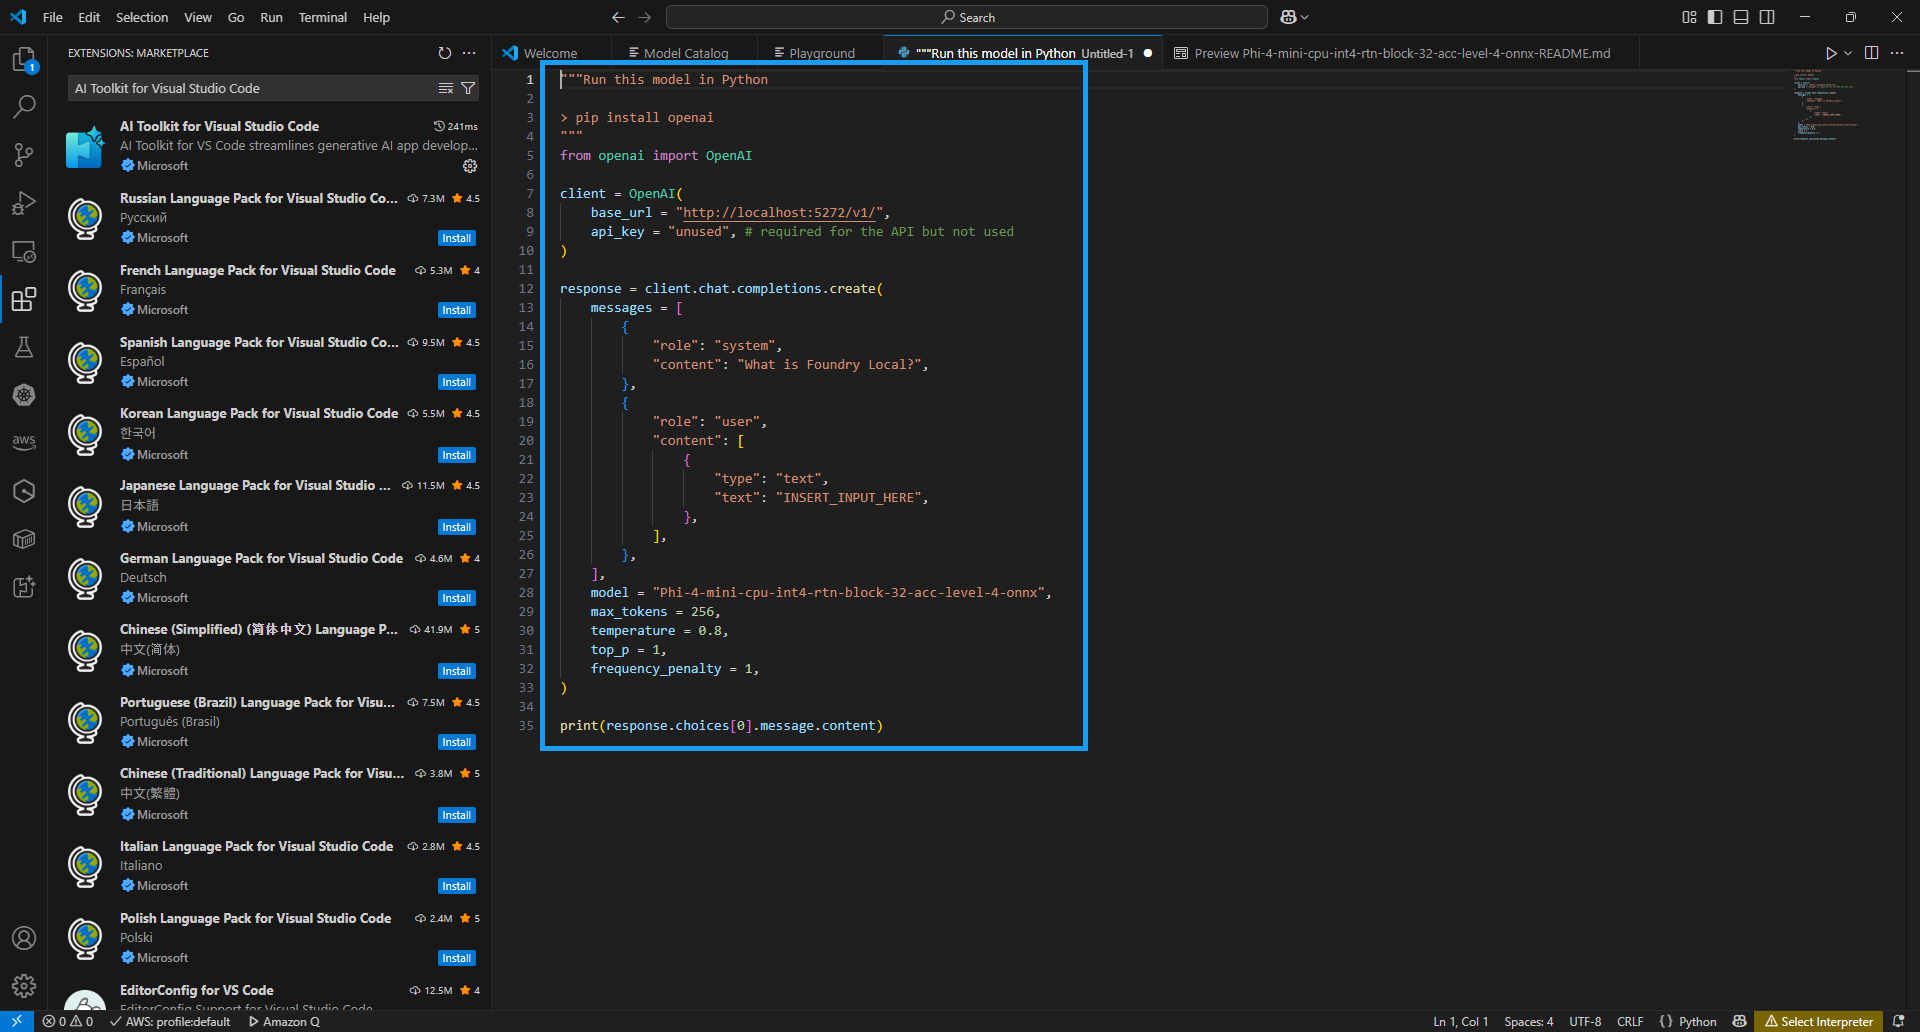Image resolution: width=1920 pixels, height=1032 pixels.
Task: Open the Selection menu
Action: pos(142,17)
